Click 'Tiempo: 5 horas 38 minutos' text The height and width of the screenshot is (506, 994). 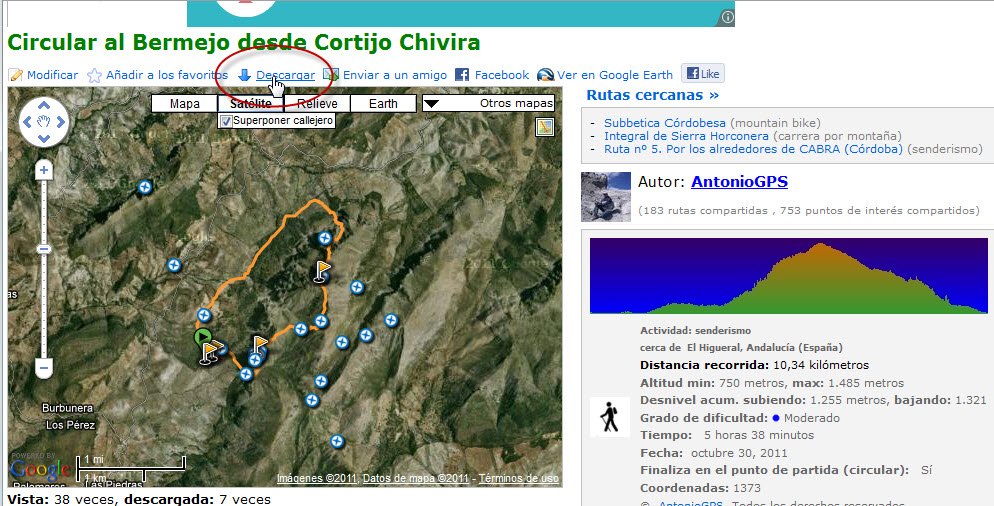(x=727, y=435)
